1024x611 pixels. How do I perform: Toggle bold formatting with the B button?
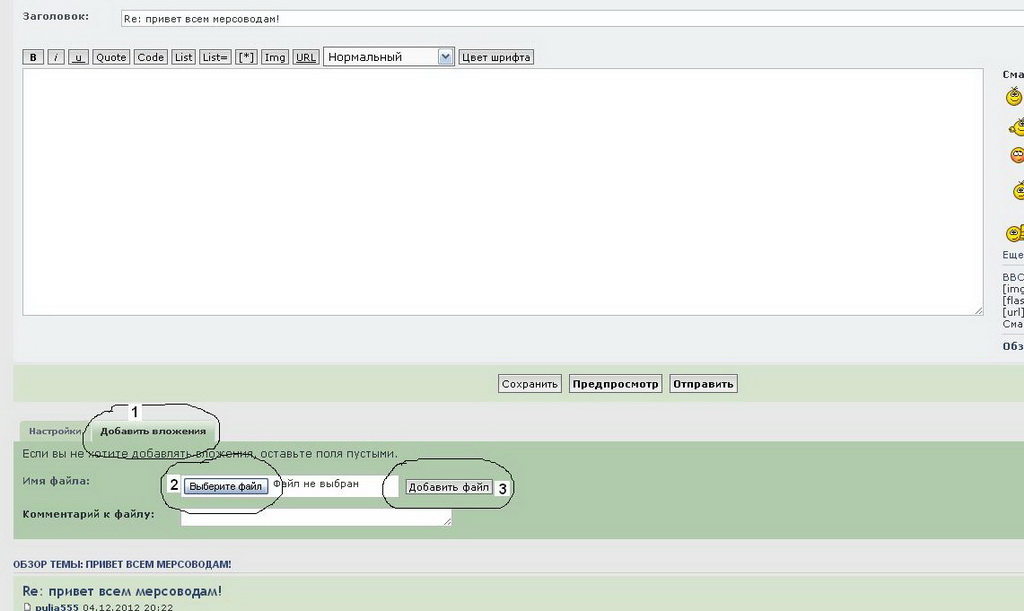click(33, 57)
